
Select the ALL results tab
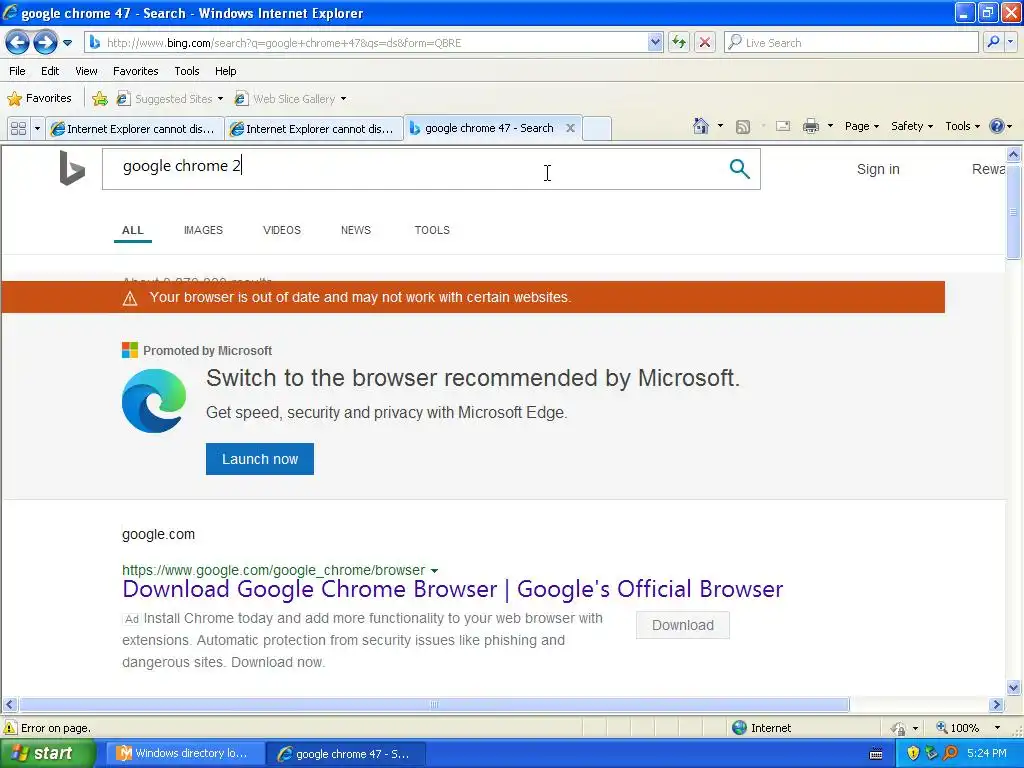click(133, 230)
